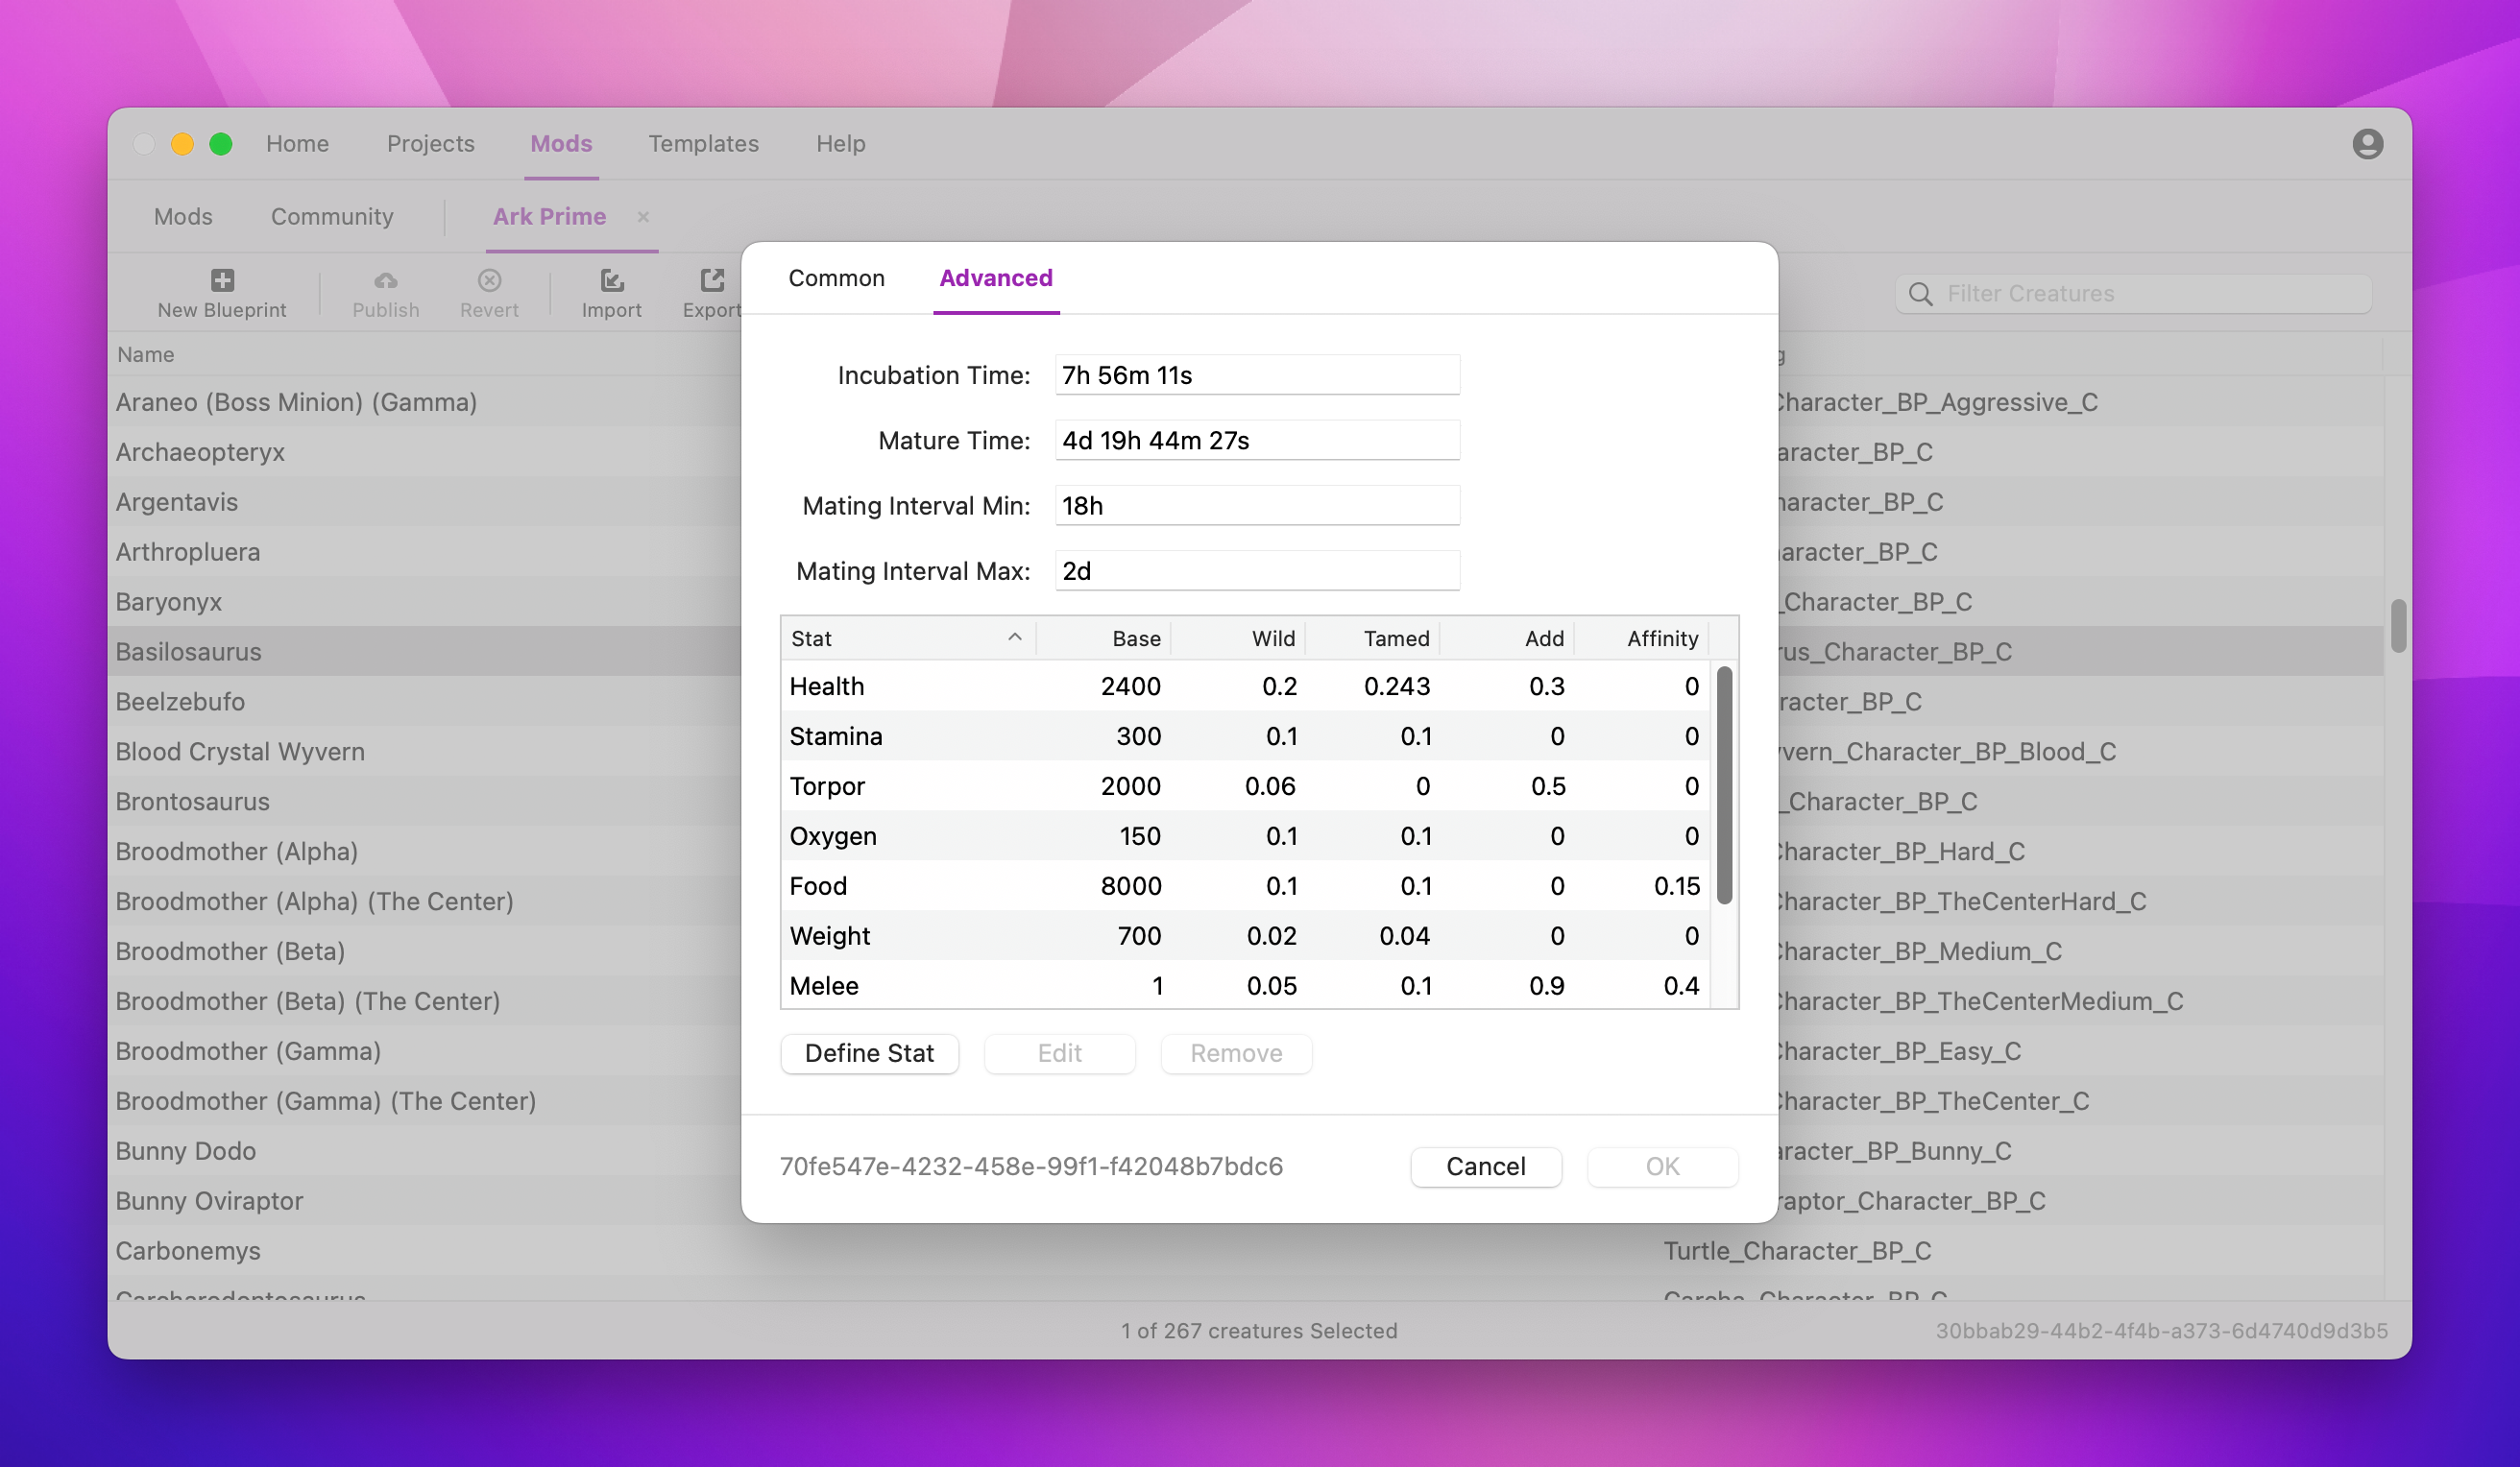Switch to the Common tab
Image resolution: width=2520 pixels, height=1467 pixels.
[x=836, y=278]
